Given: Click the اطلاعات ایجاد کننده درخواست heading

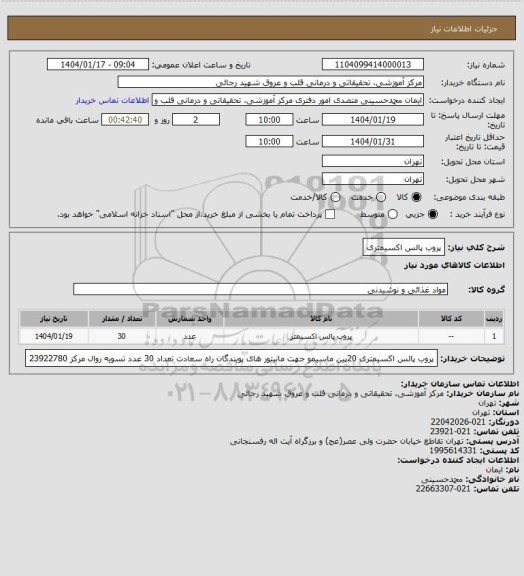Looking at the screenshot, I should (x=458, y=460).
